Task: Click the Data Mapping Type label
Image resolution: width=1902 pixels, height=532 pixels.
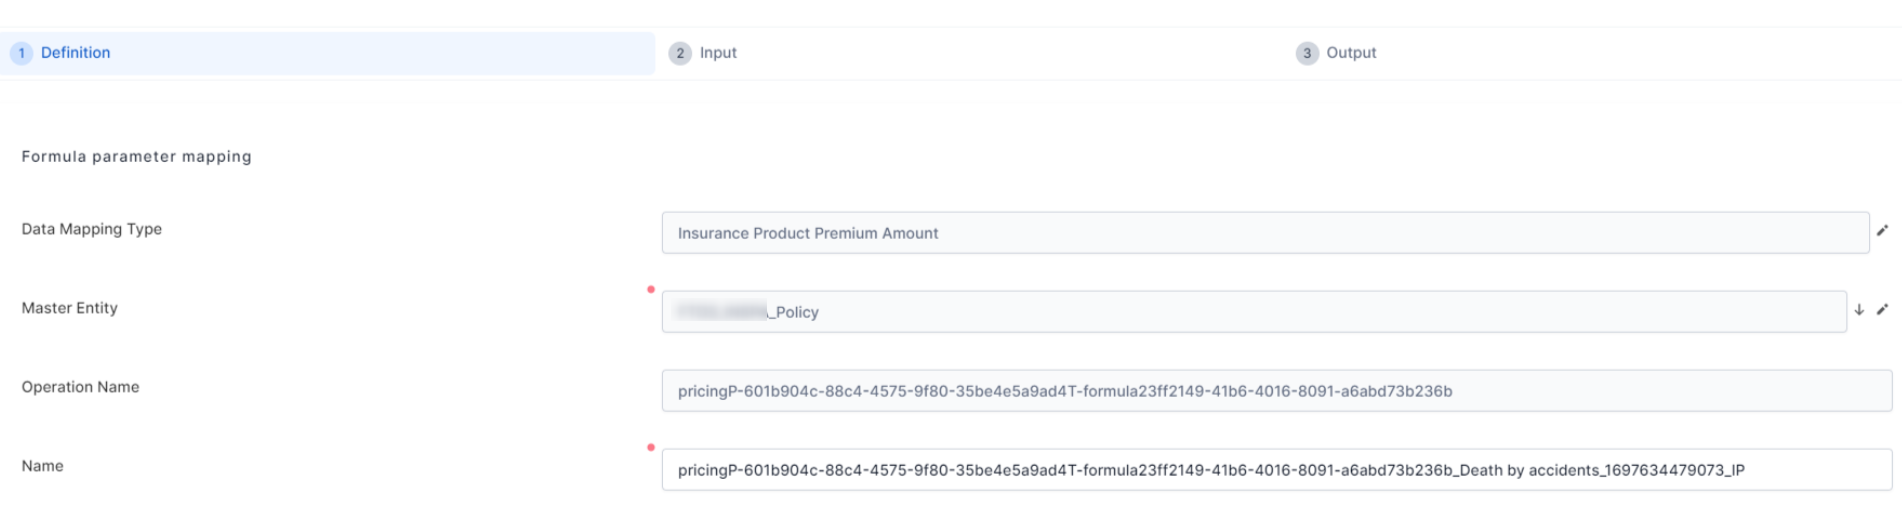Action: tap(92, 229)
